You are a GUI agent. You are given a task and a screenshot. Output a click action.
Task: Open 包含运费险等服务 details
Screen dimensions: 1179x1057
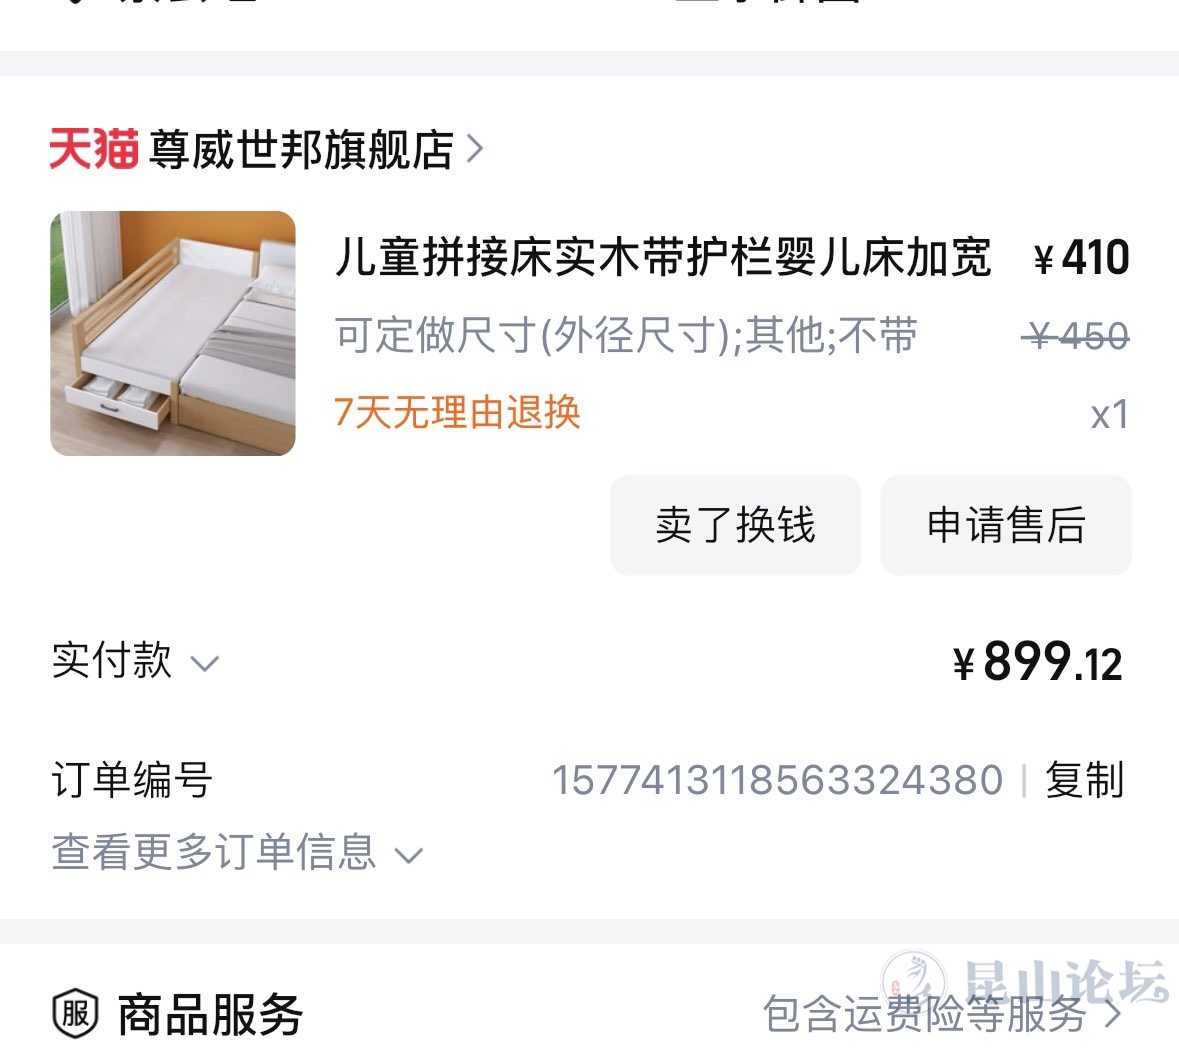[x=943, y=1014]
